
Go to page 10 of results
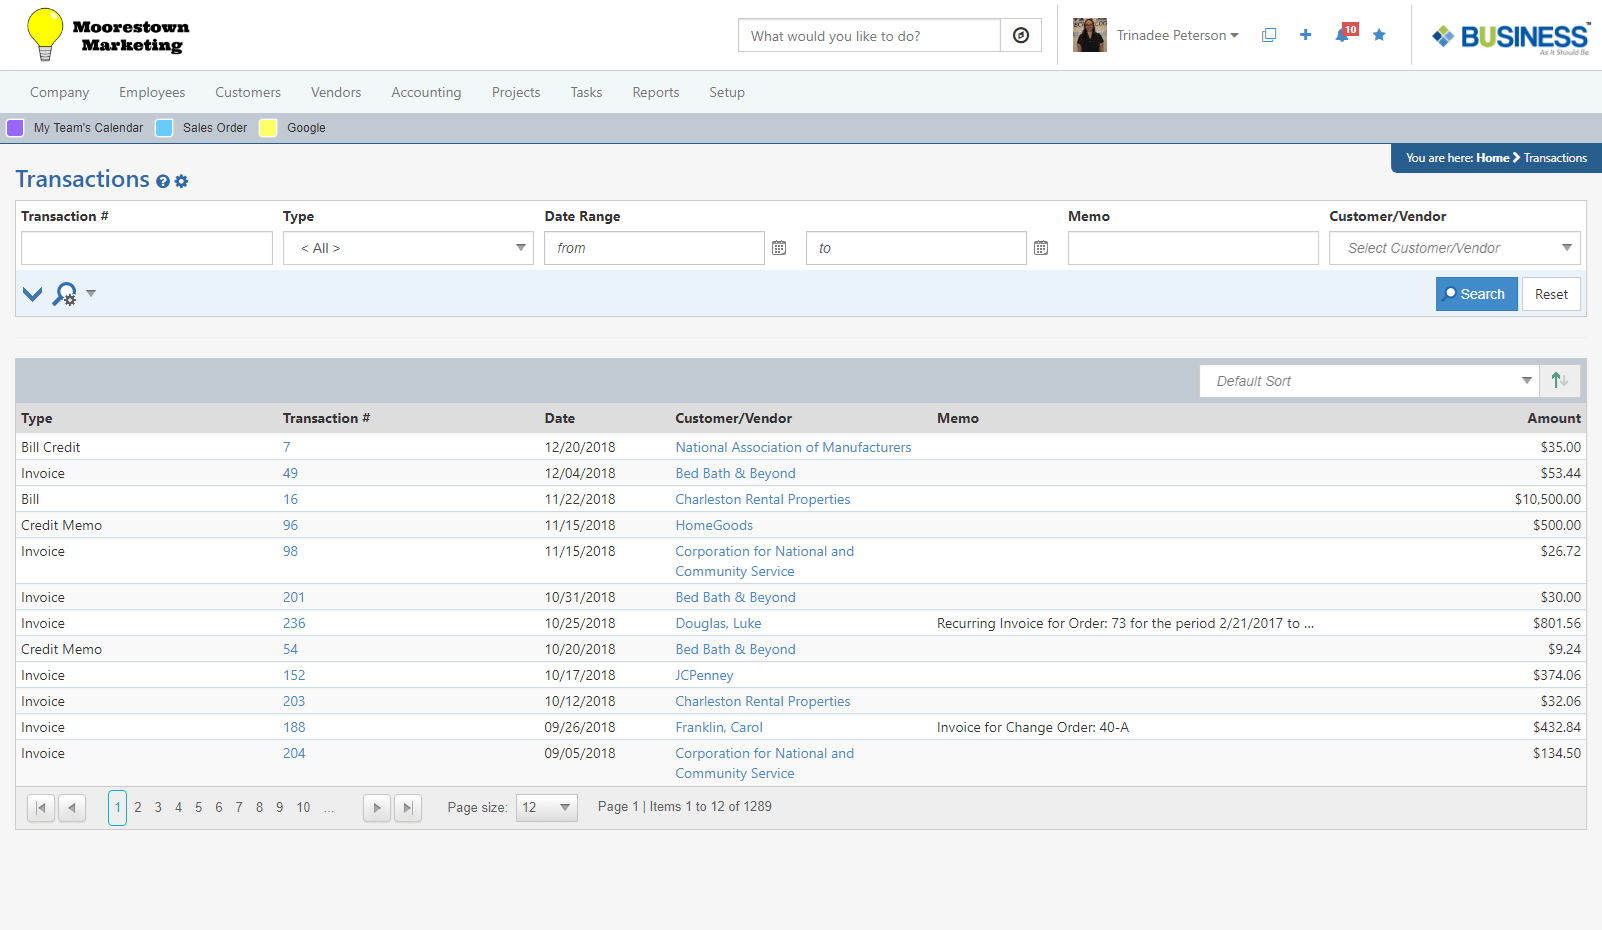pyautogui.click(x=303, y=807)
